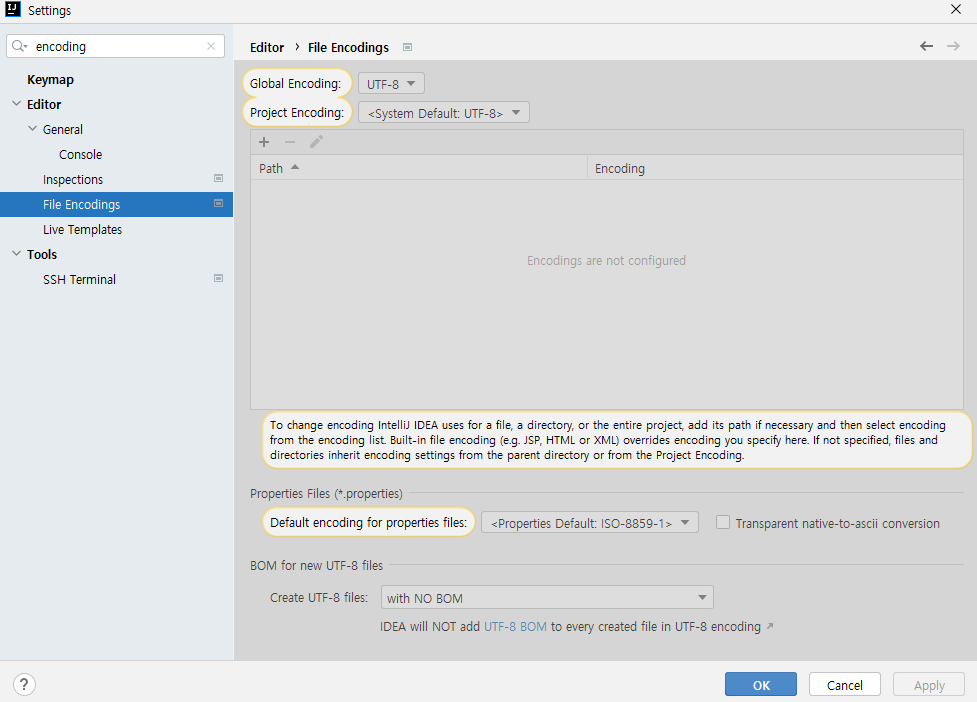Click the search magnifier icon in settings
Screen dimensions: 977x702
point(19,46)
